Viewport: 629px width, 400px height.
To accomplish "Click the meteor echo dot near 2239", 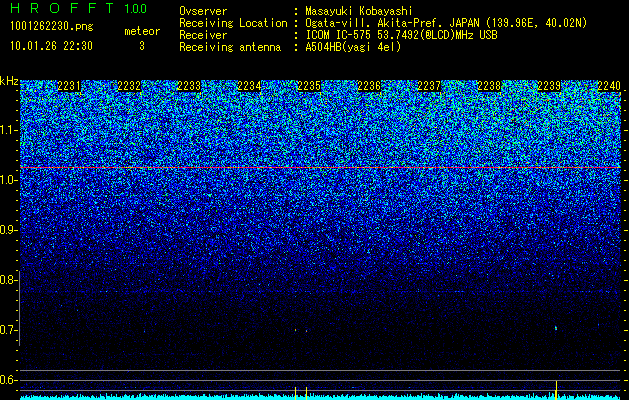I will pos(556,328).
